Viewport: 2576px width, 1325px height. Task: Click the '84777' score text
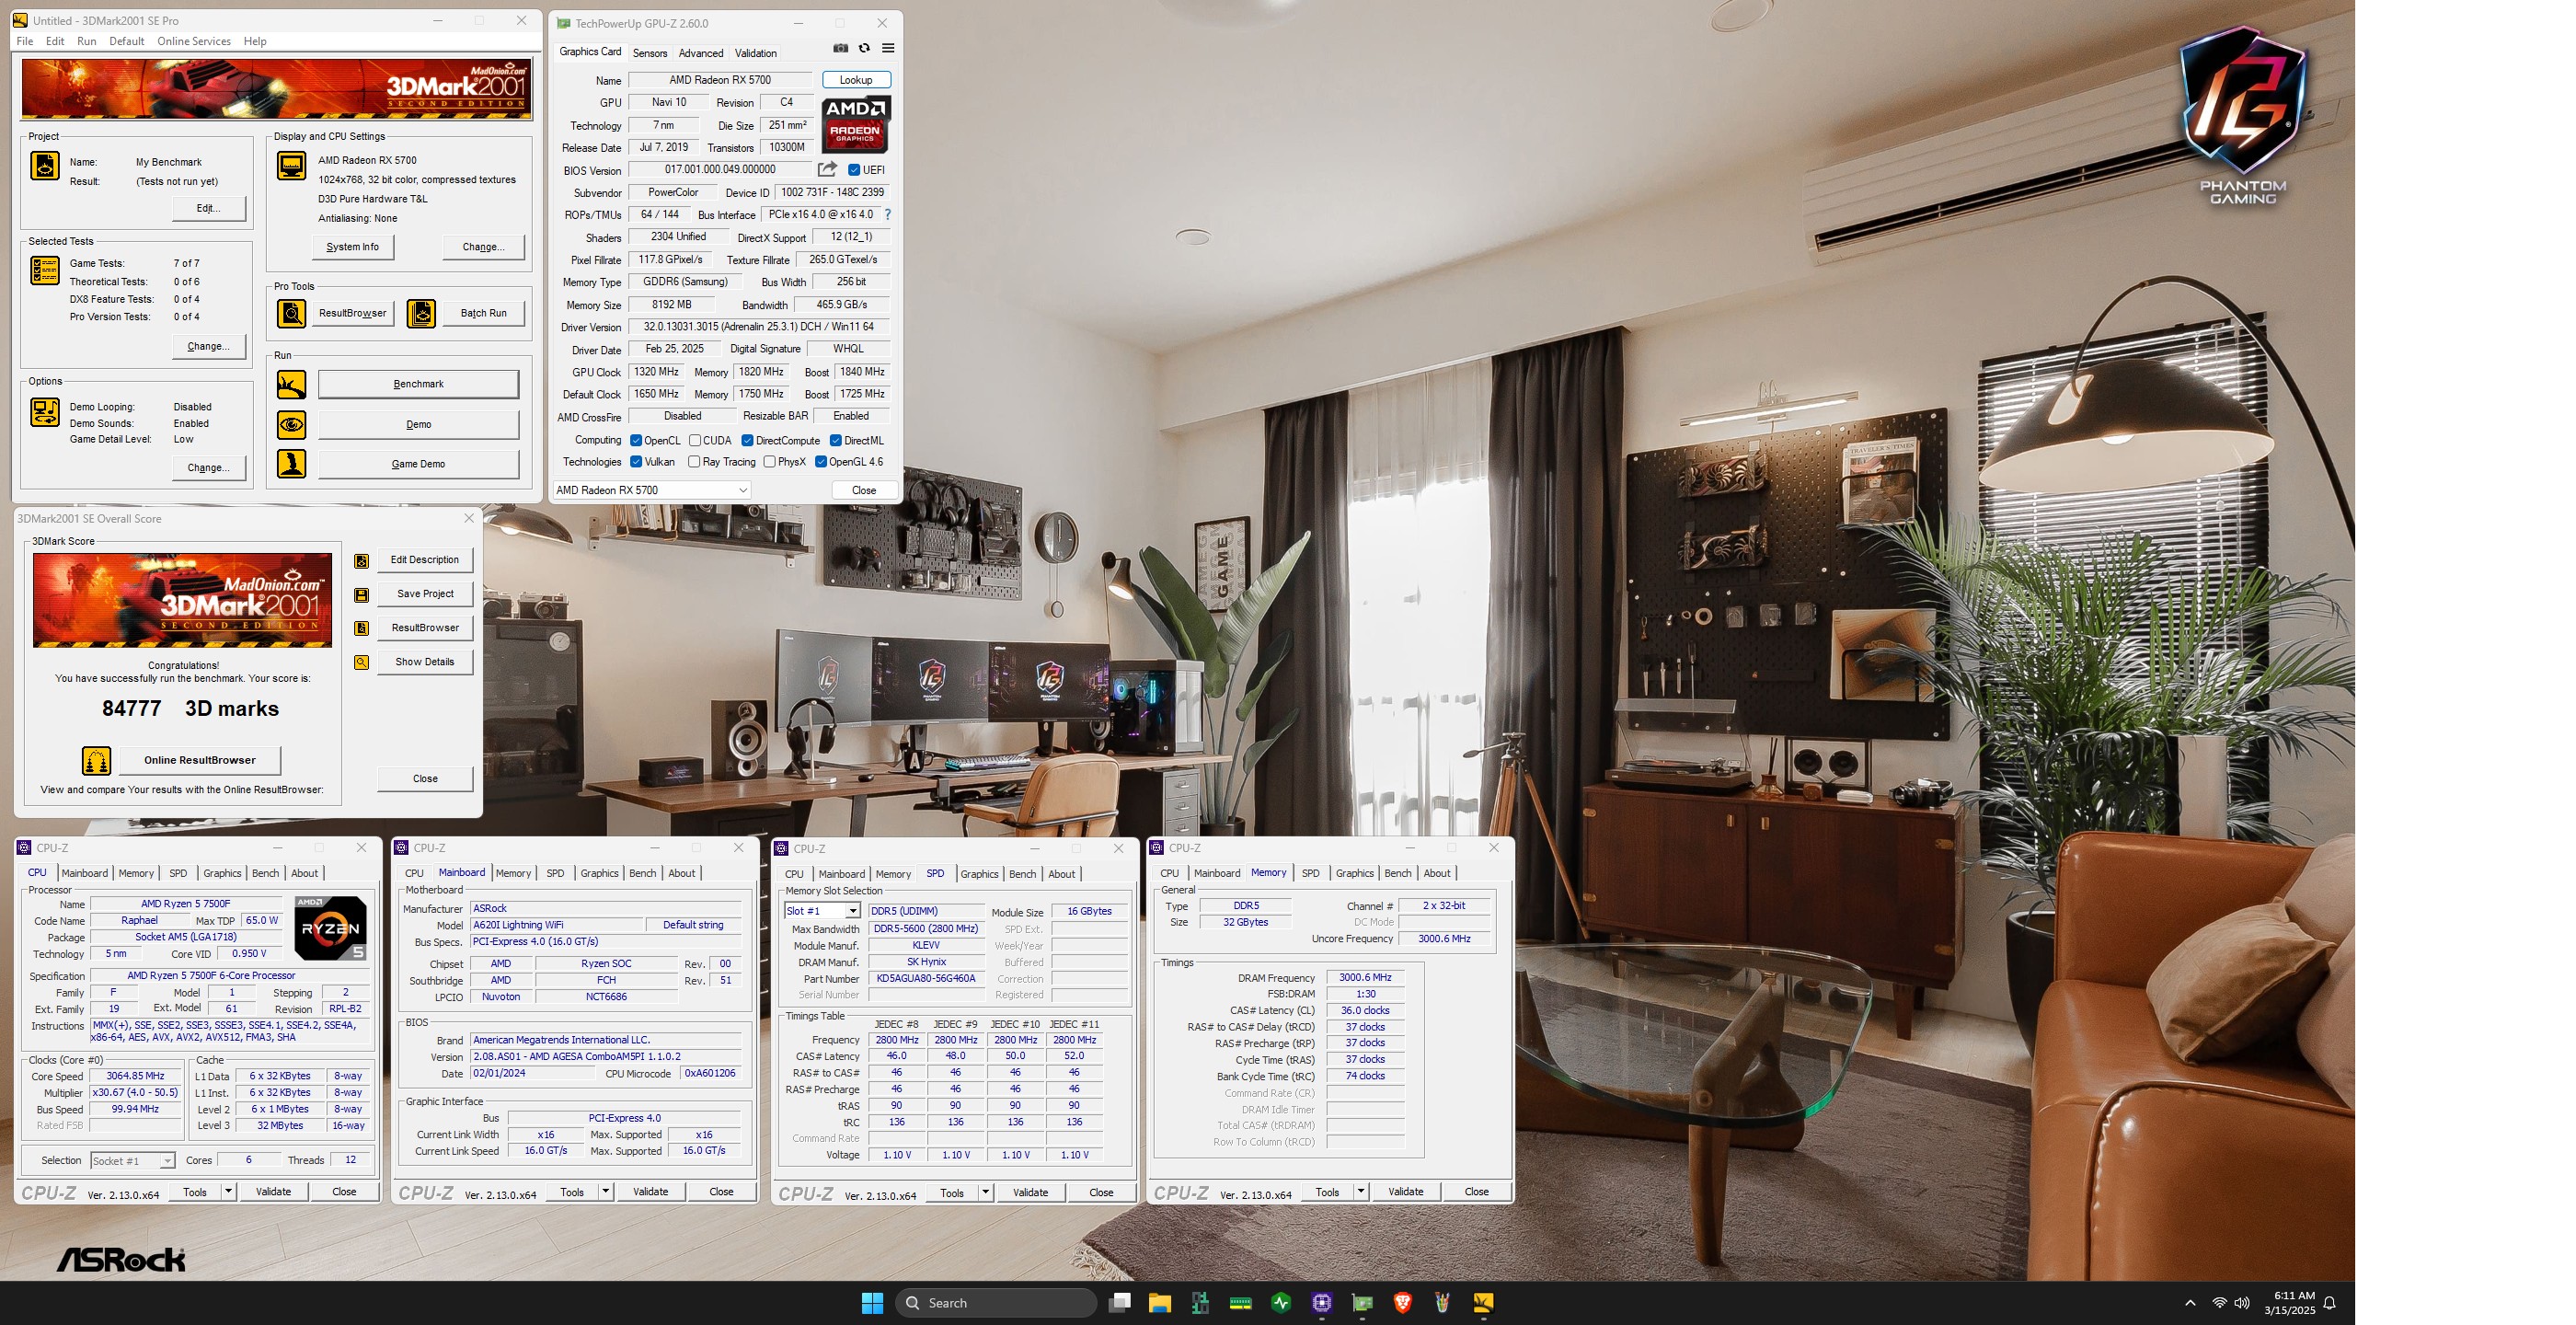tap(132, 709)
